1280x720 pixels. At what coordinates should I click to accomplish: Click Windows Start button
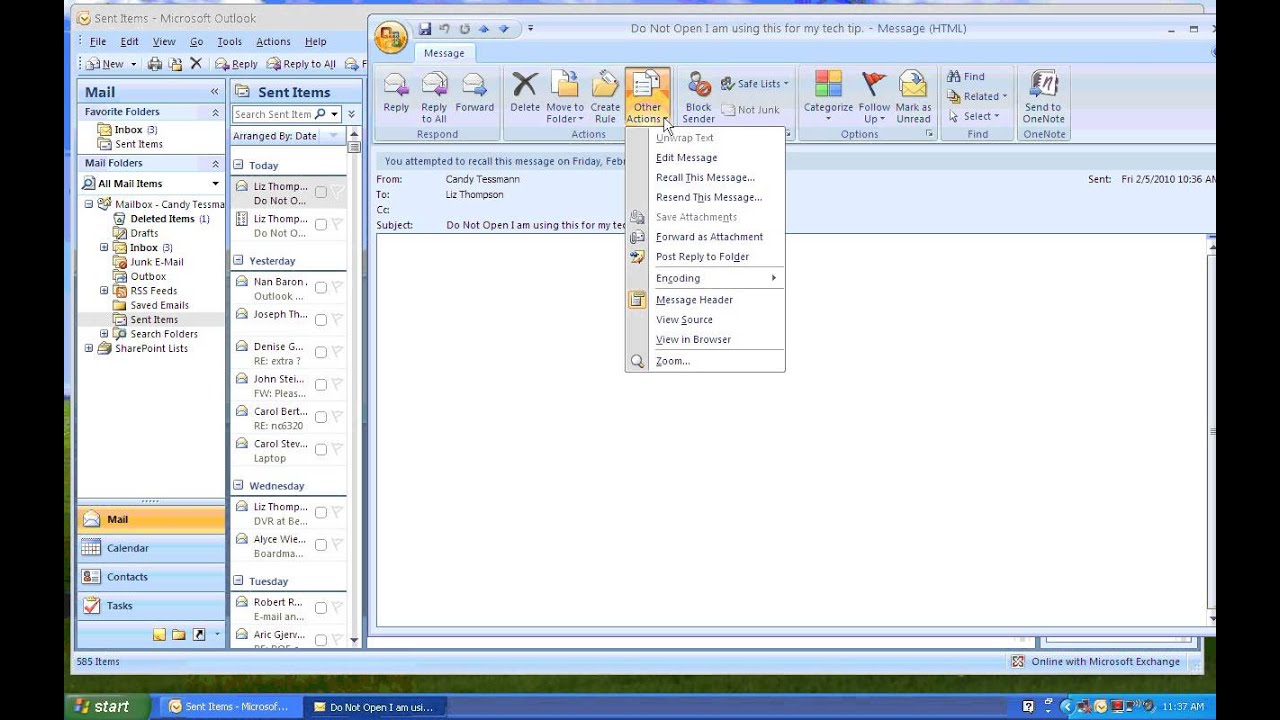point(107,706)
